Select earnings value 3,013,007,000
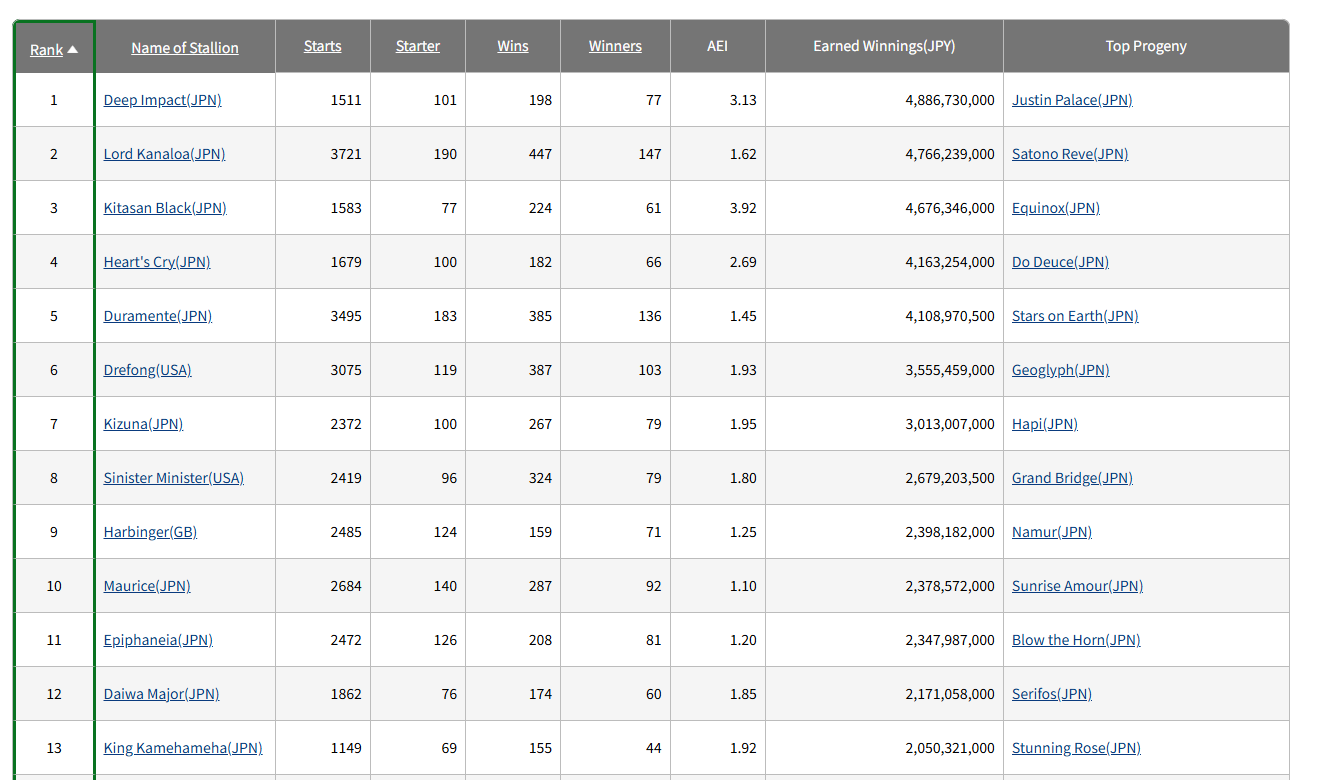This screenshot has width=1322, height=780. 950,424
